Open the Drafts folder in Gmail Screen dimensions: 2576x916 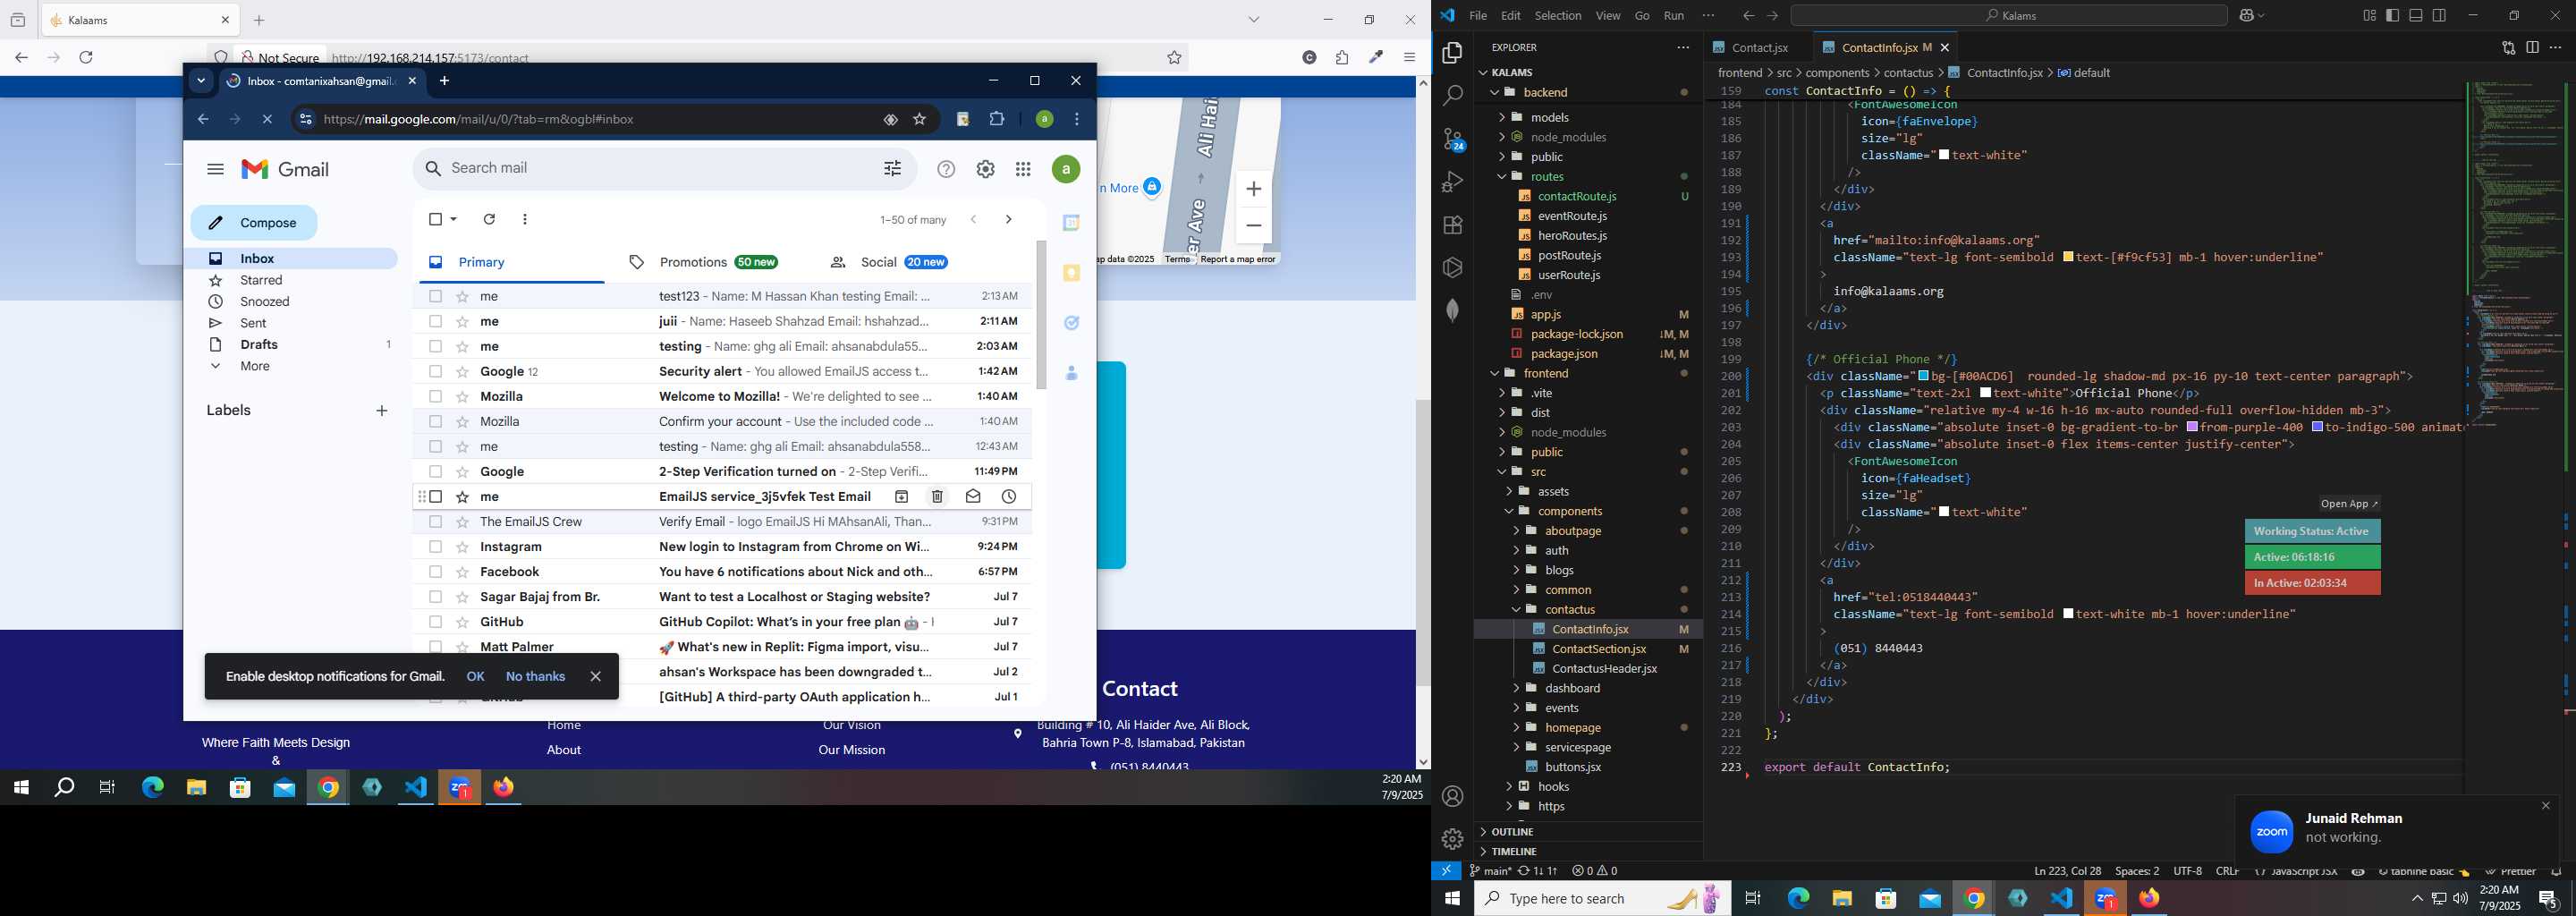point(259,345)
